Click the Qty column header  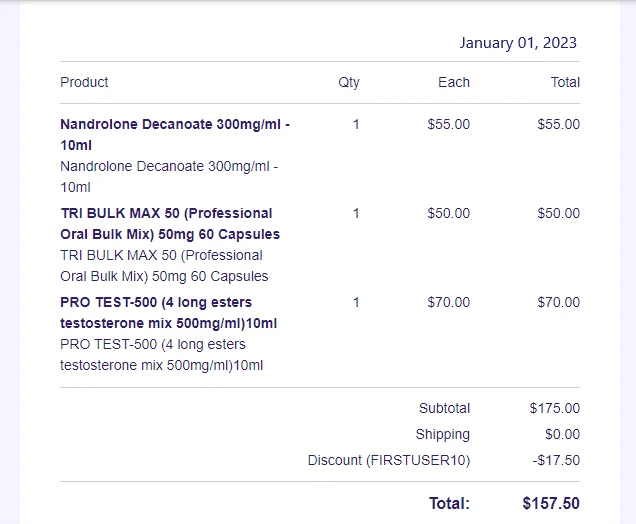pyautogui.click(x=349, y=82)
